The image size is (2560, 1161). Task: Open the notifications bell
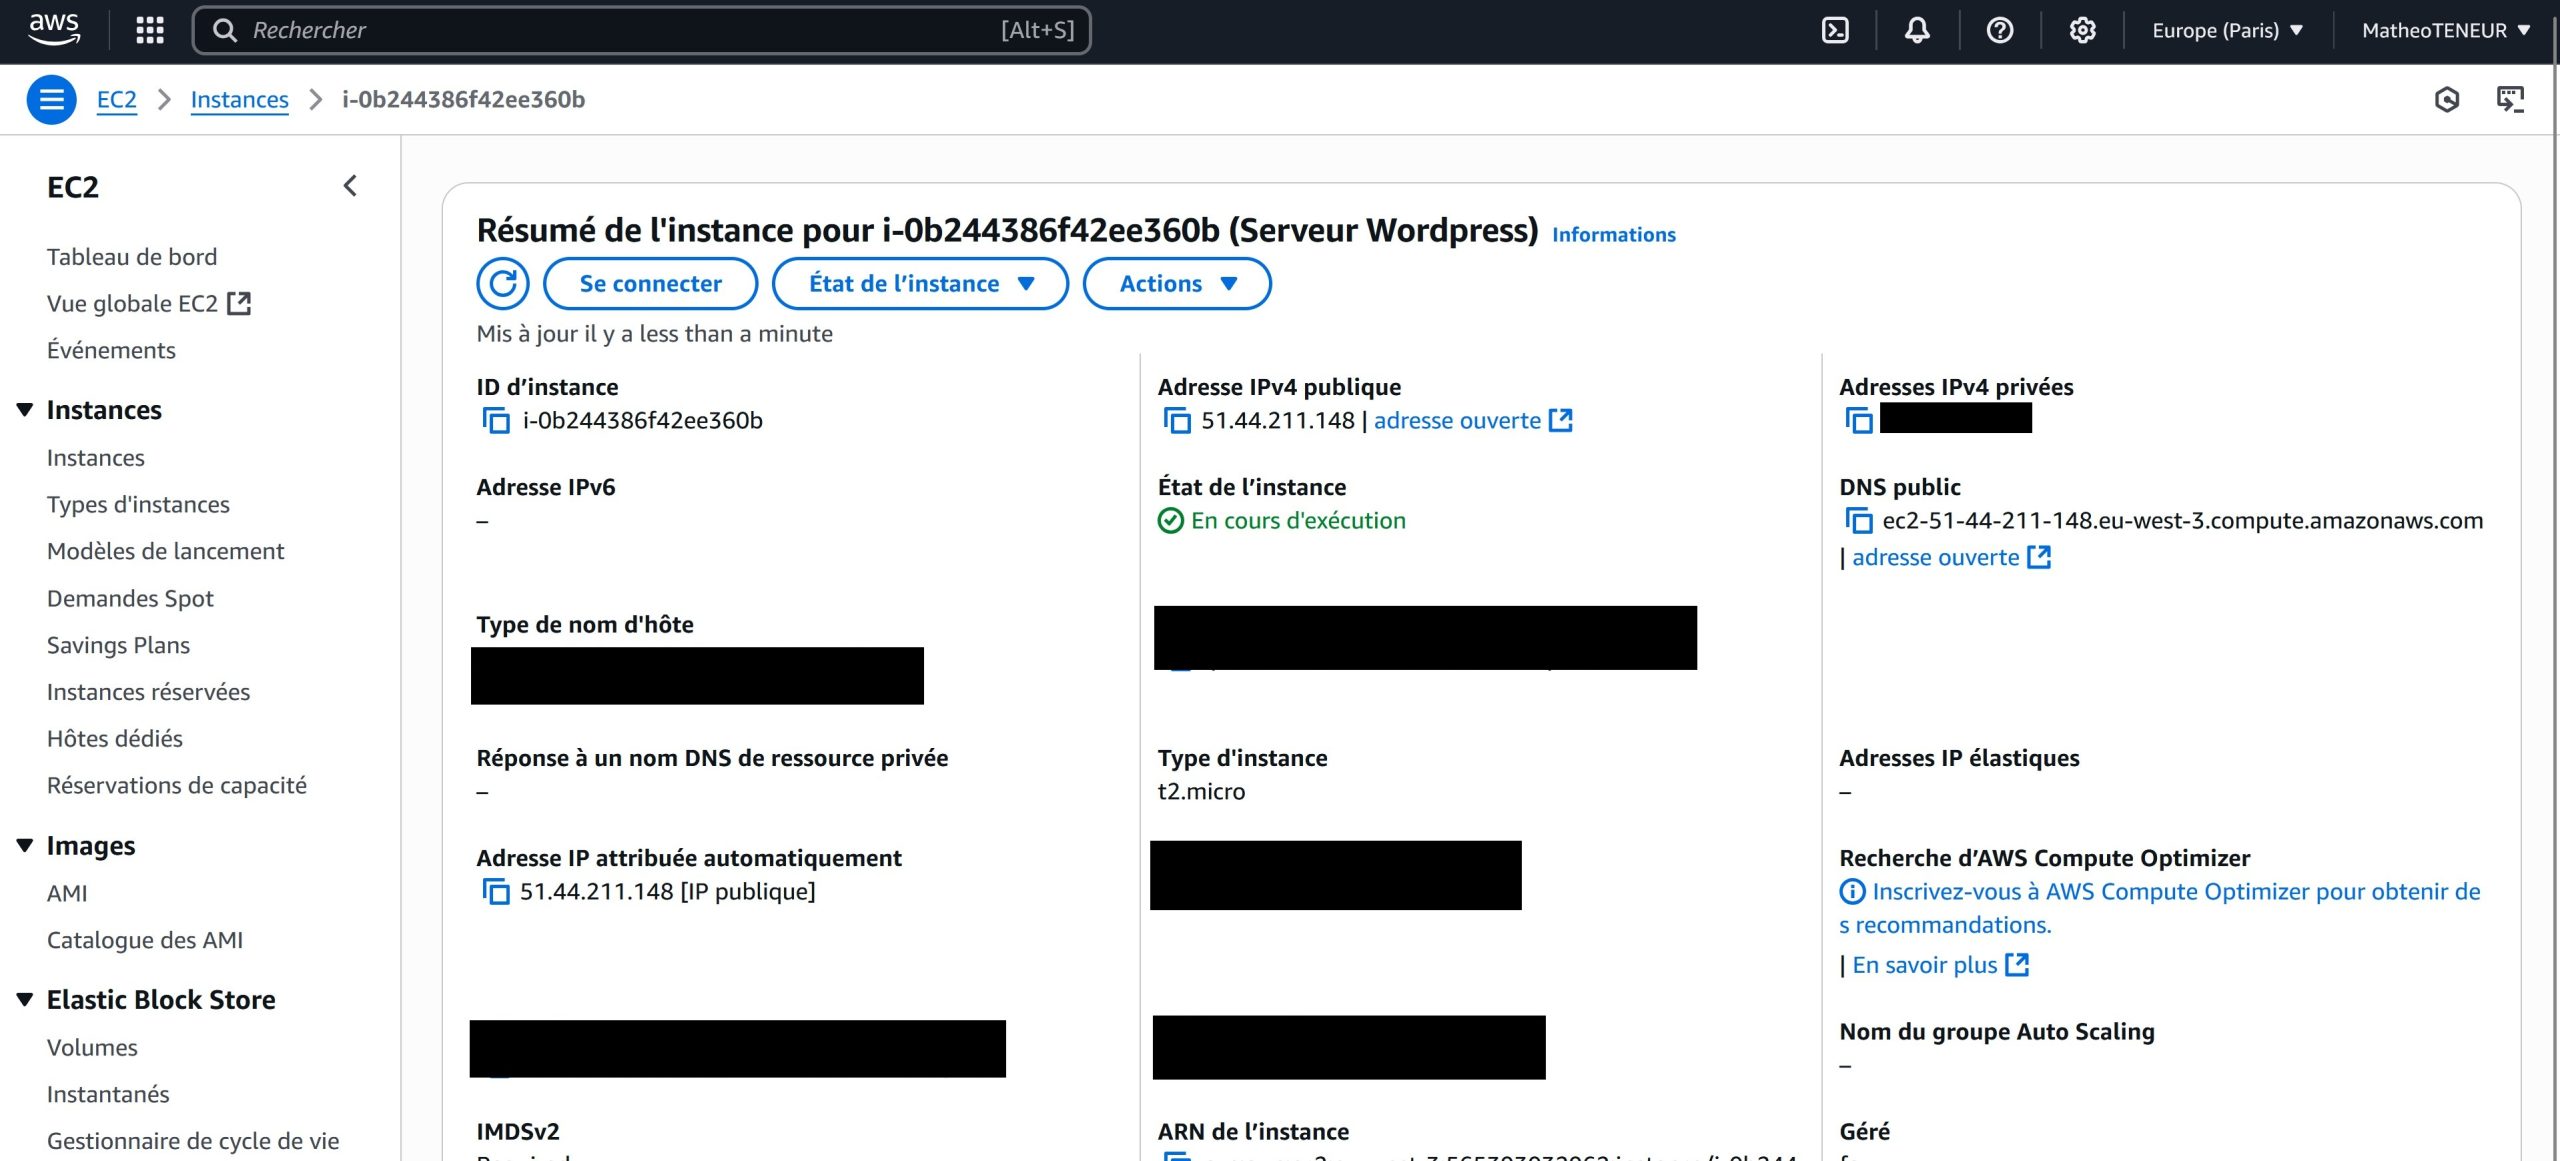[x=1917, y=30]
